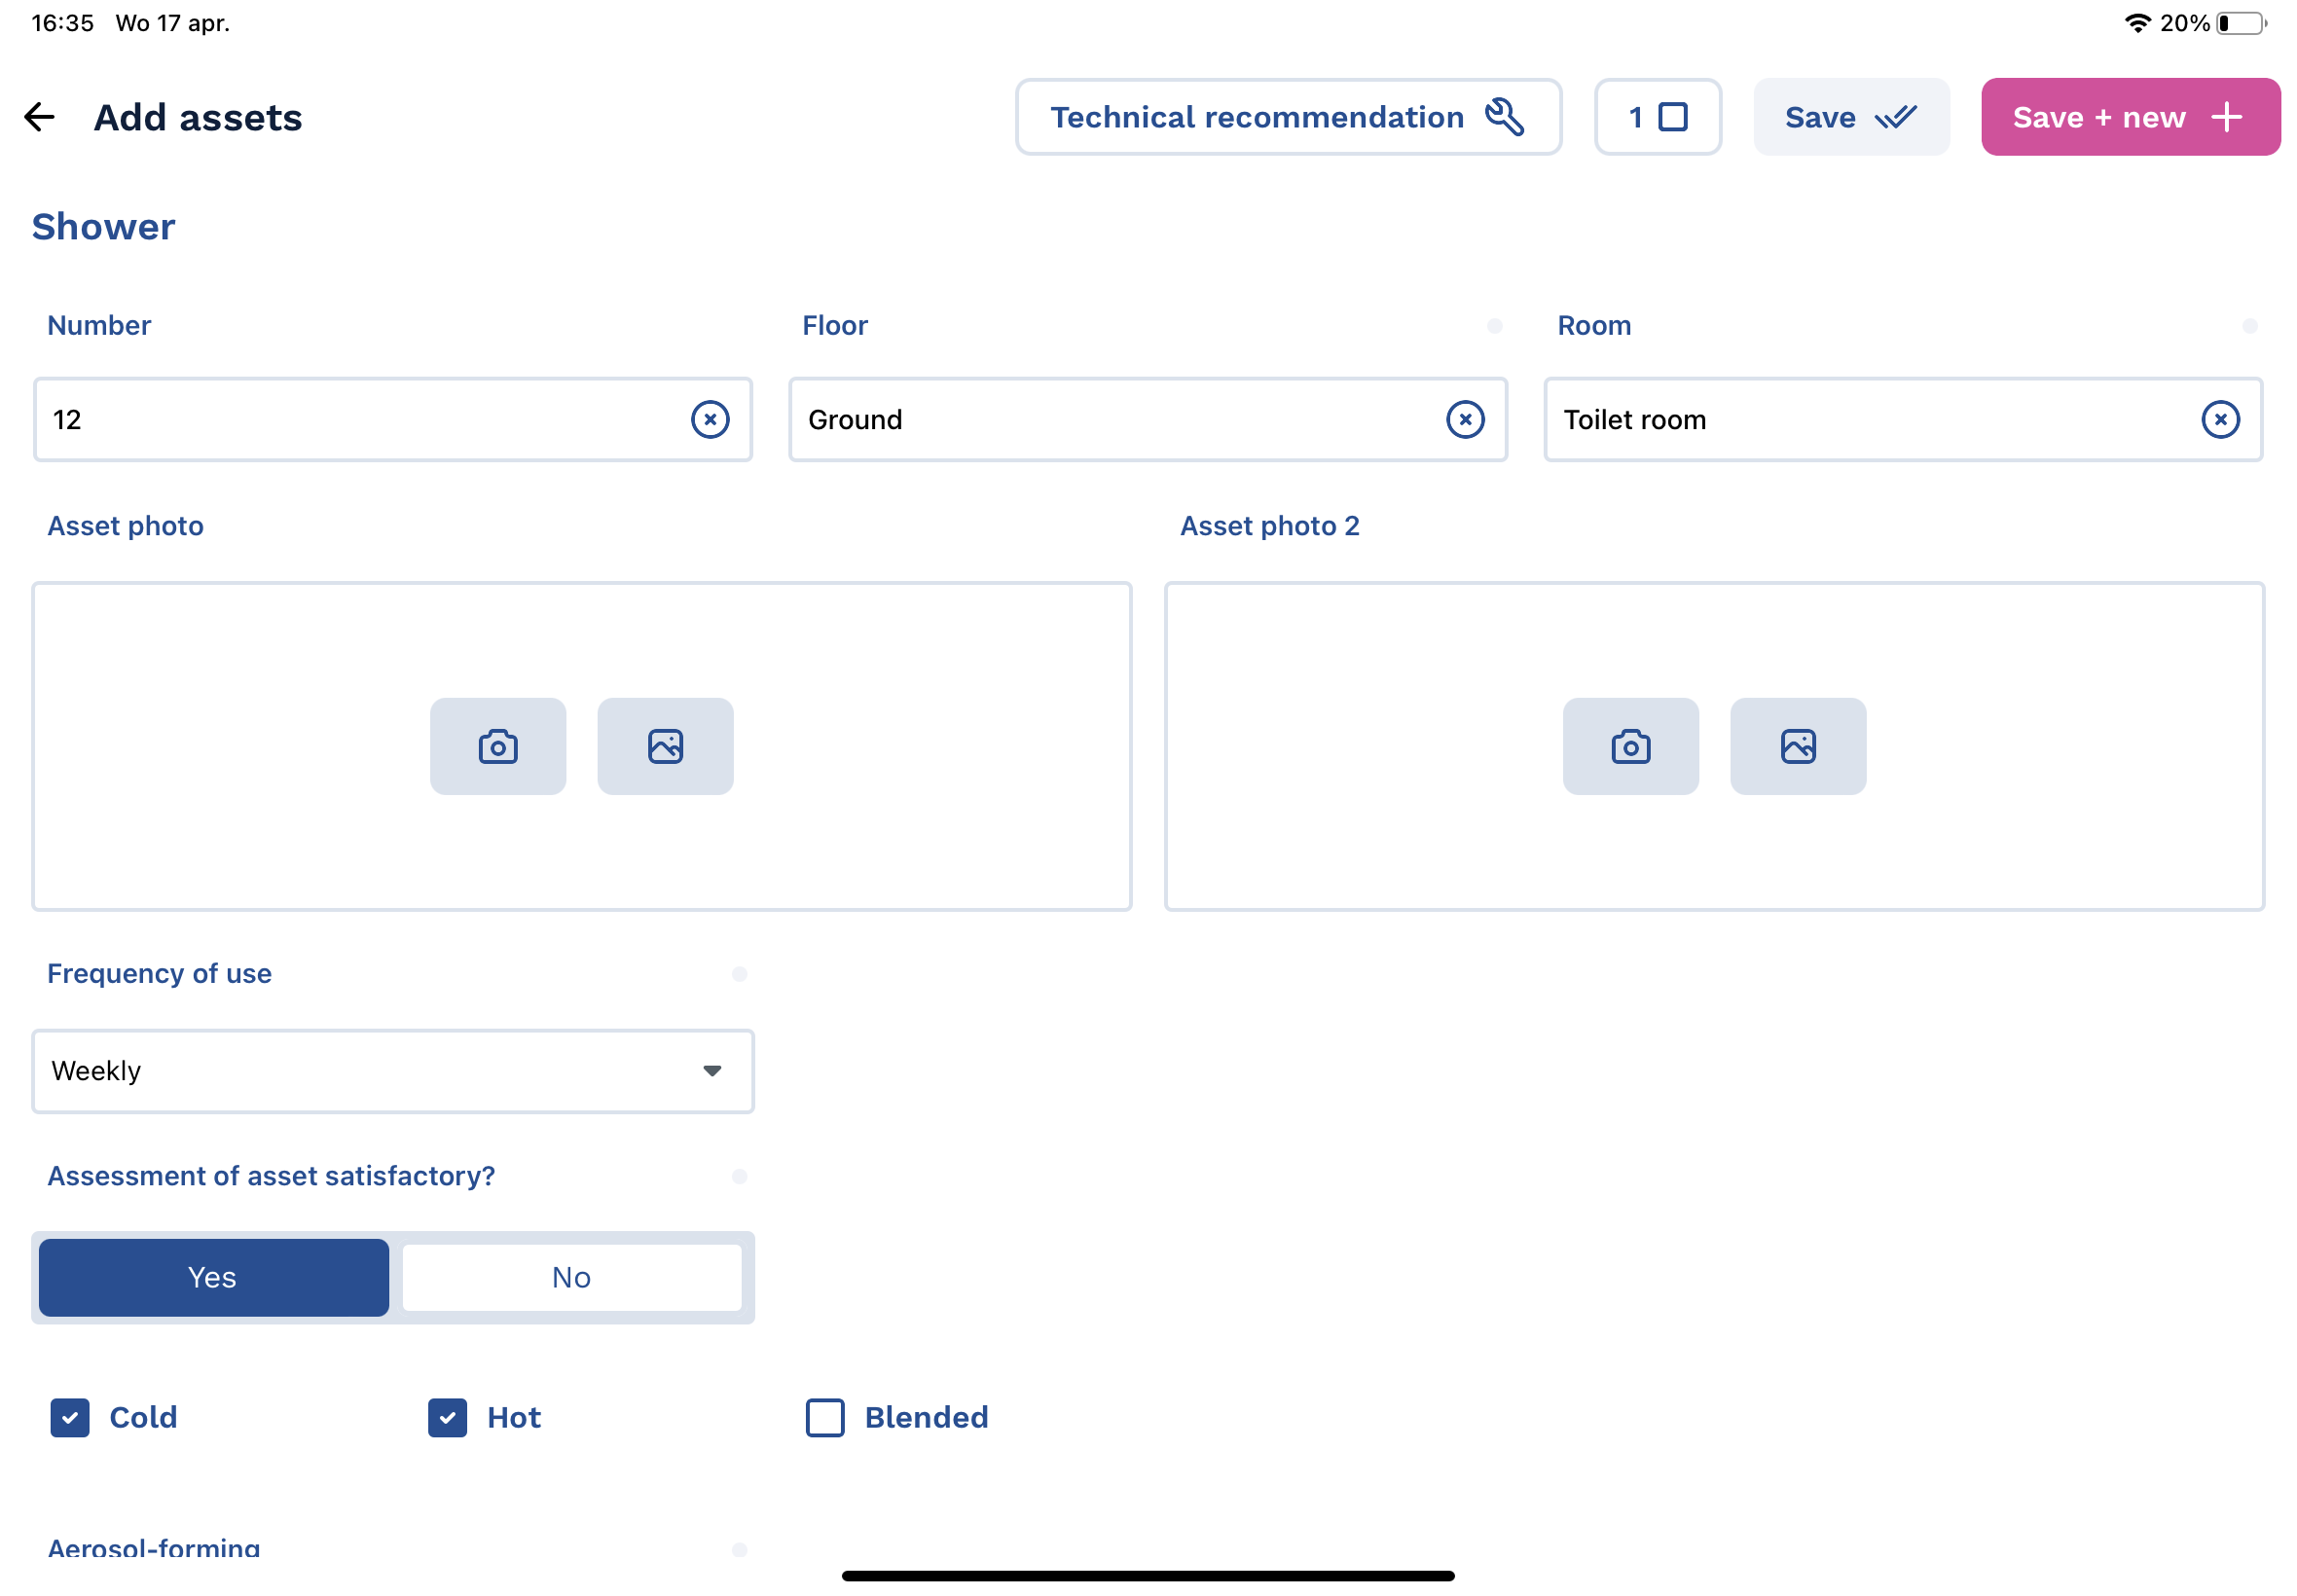Select No for asset satisfactory
This screenshot has width=2297, height=1596.
tap(571, 1277)
